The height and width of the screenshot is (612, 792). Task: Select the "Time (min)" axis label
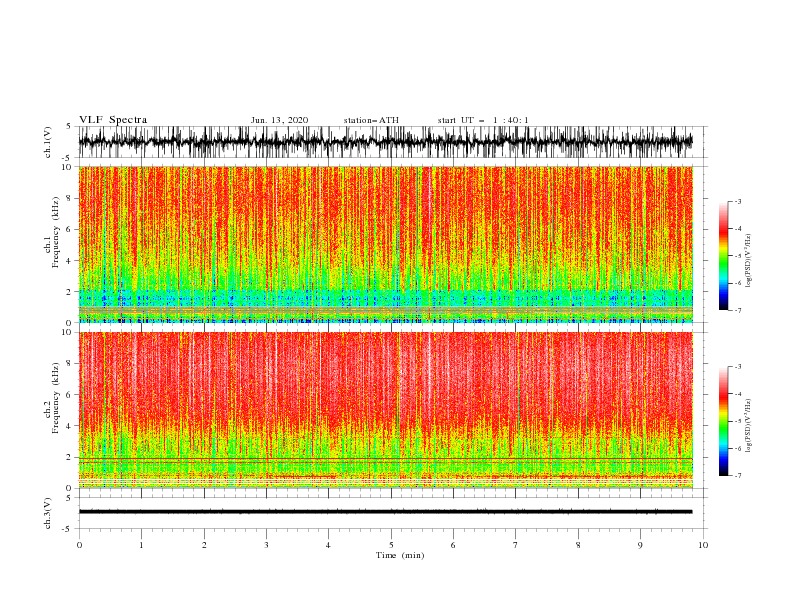click(400, 555)
